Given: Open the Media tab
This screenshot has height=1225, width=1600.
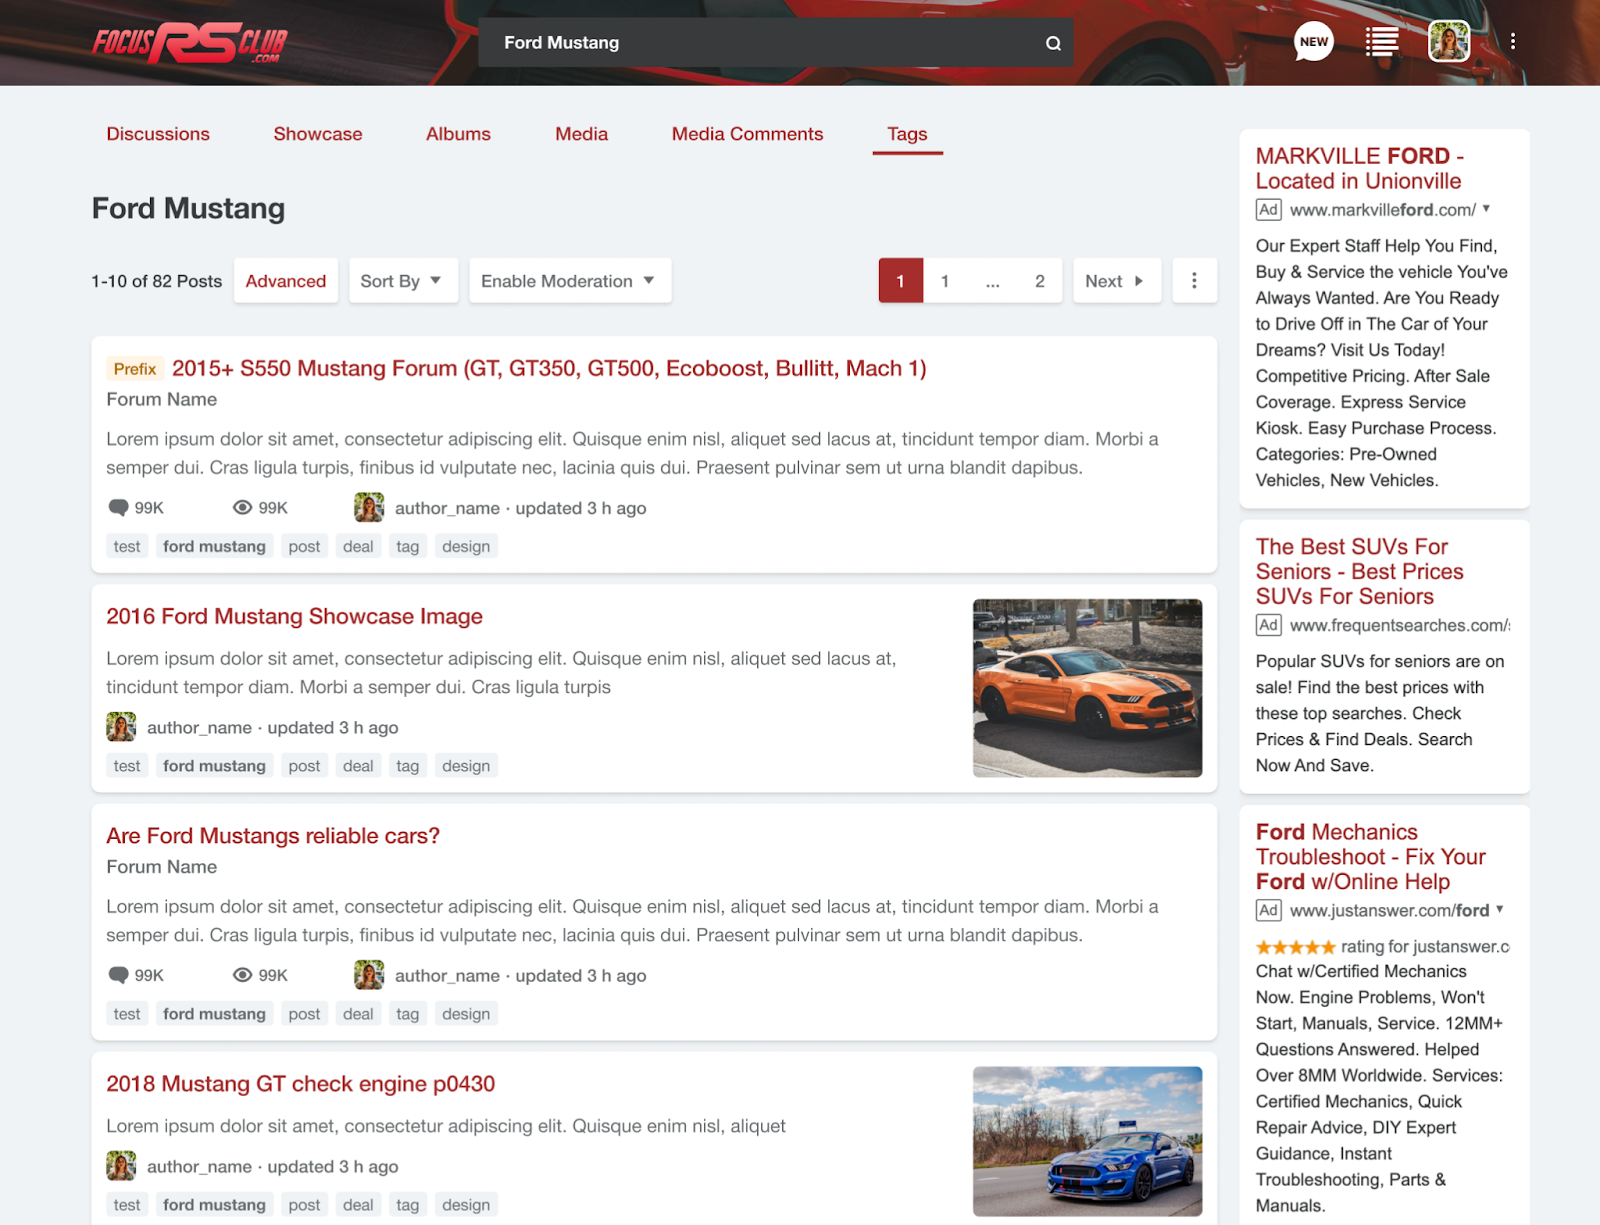Looking at the screenshot, I should (x=581, y=134).
